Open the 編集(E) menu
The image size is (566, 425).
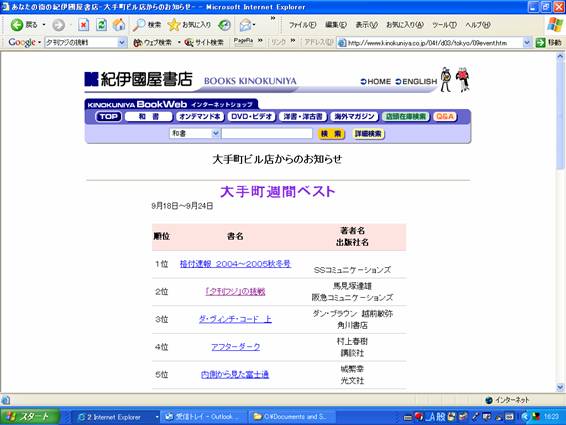point(336,25)
